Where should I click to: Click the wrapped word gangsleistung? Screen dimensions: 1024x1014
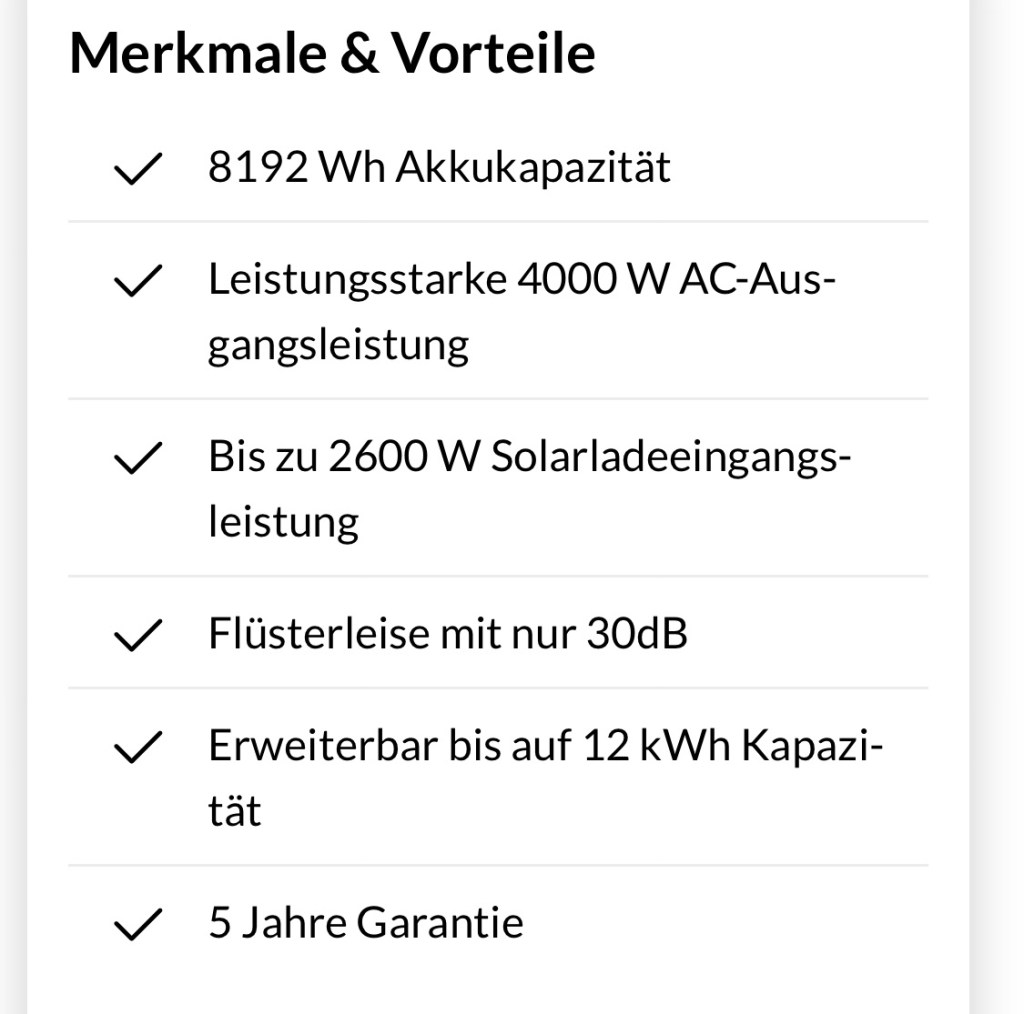point(338,347)
